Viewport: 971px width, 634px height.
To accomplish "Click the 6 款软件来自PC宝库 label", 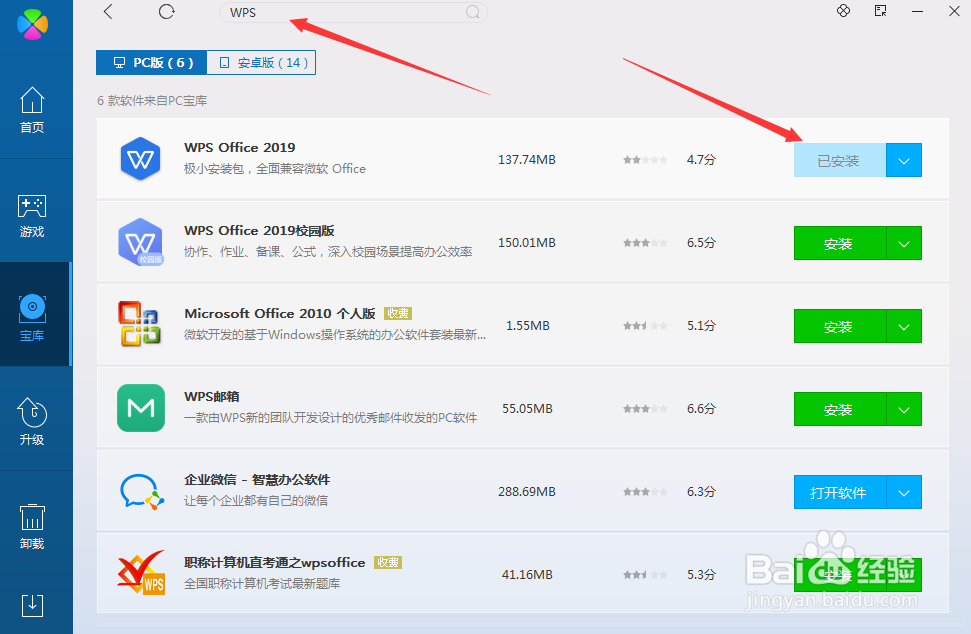I will pyautogui.click(x=152, y=100).
